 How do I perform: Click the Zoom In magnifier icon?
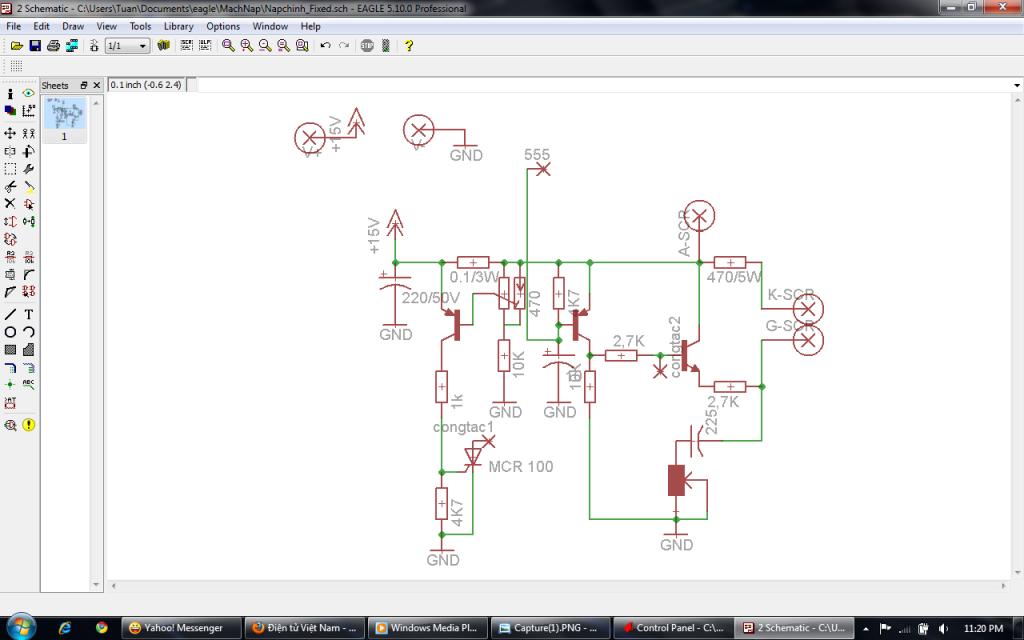click(247, 46)
